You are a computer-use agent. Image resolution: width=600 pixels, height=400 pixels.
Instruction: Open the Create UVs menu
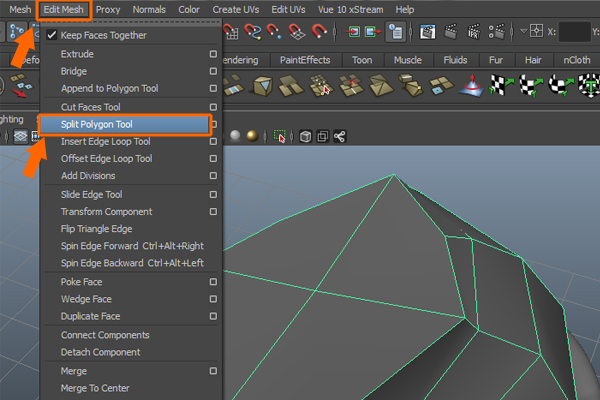[238, 9]
